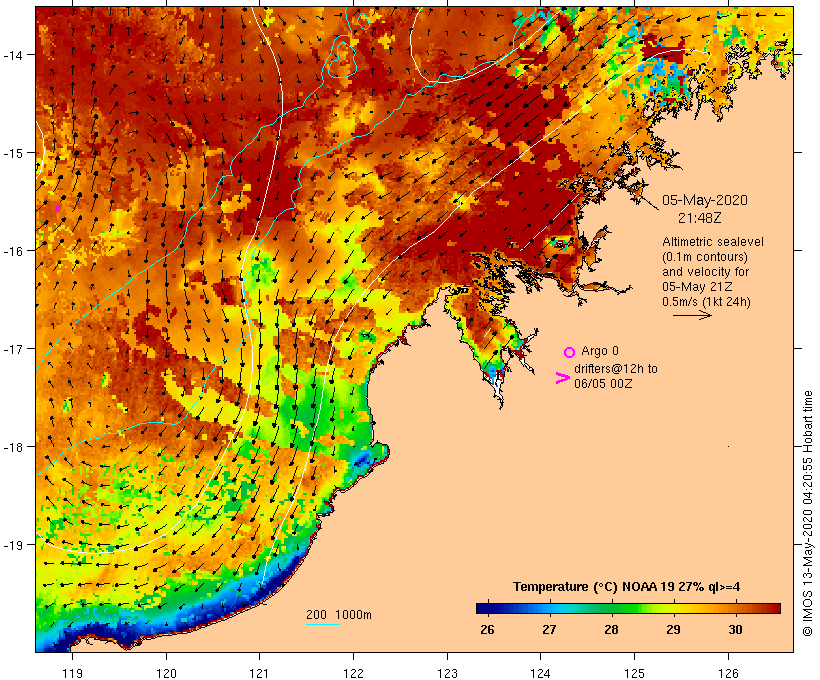Click the colorbar tick label 27
The image size is (820, 680).
coord(549,629)
